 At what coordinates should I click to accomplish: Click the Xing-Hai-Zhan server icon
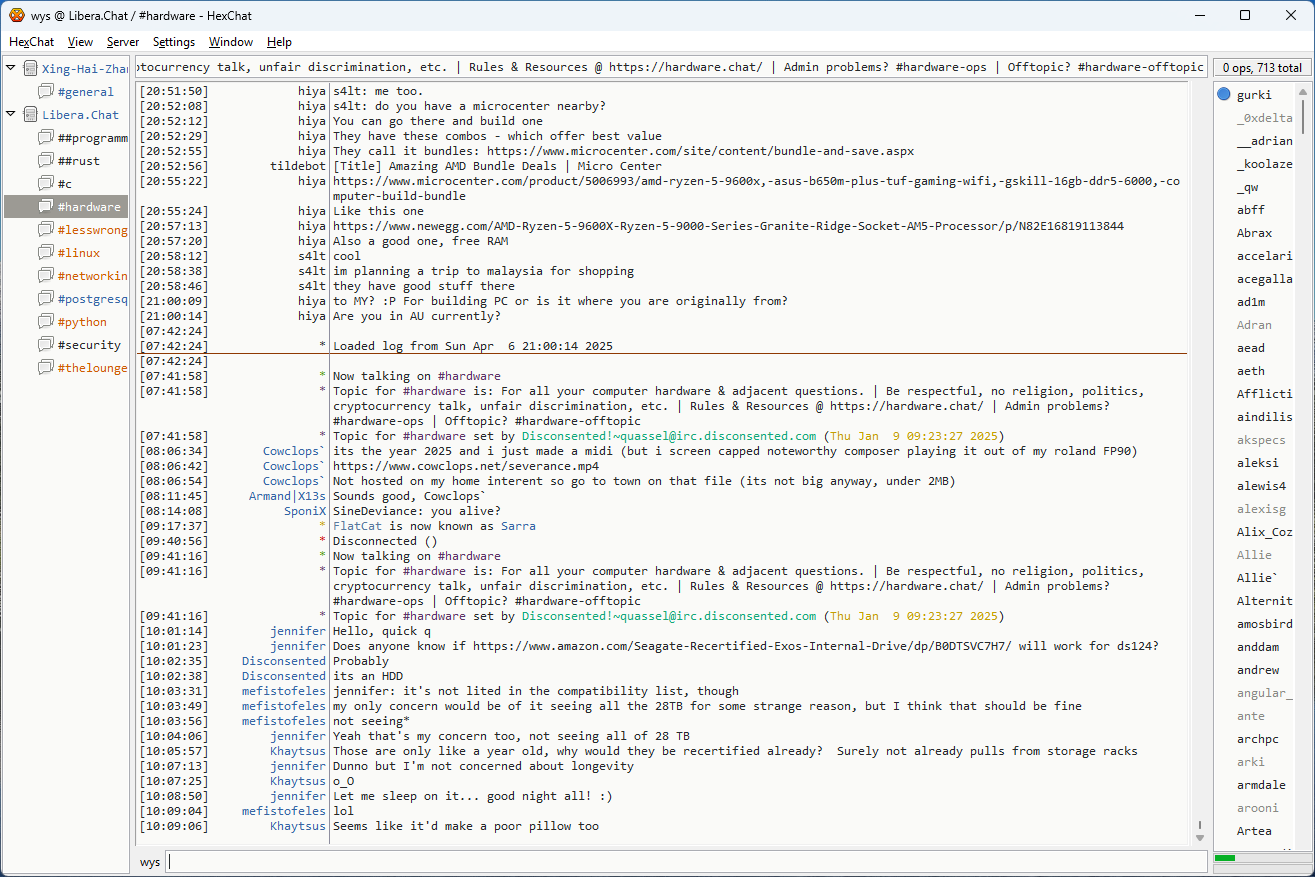(x=30, y=69)
